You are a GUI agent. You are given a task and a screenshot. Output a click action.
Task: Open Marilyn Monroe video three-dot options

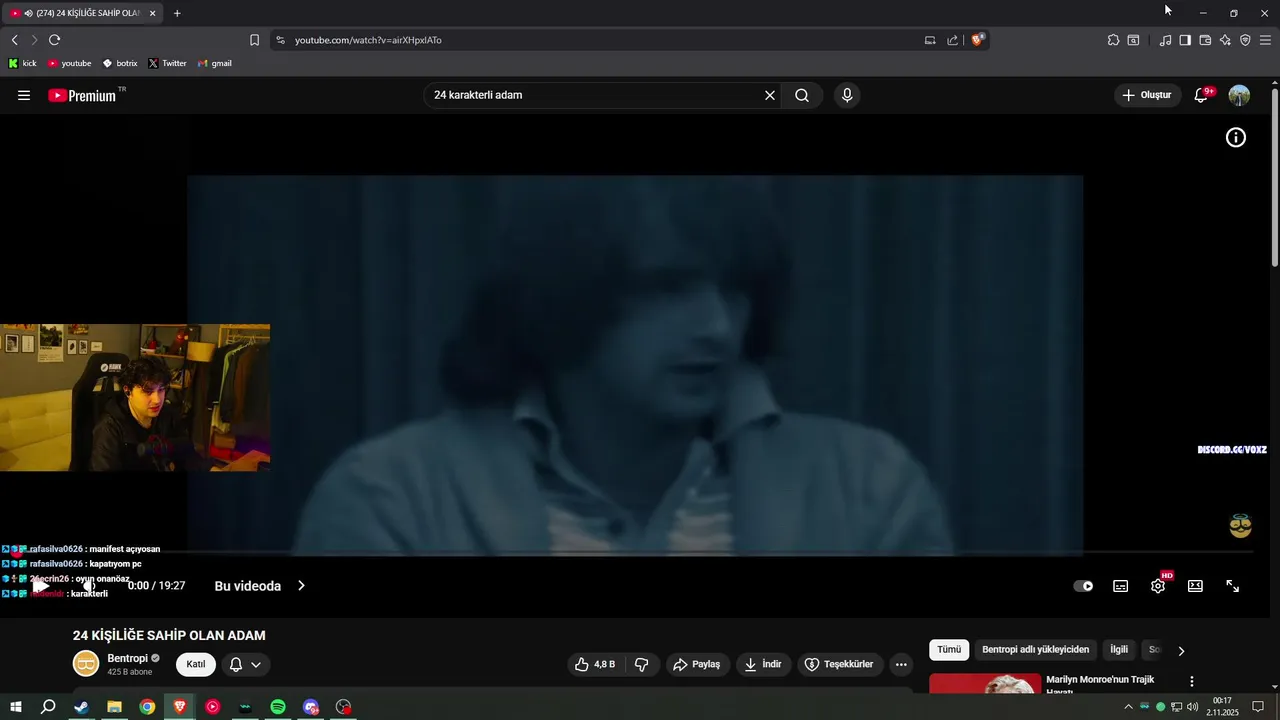click(x=1191, y=681)
